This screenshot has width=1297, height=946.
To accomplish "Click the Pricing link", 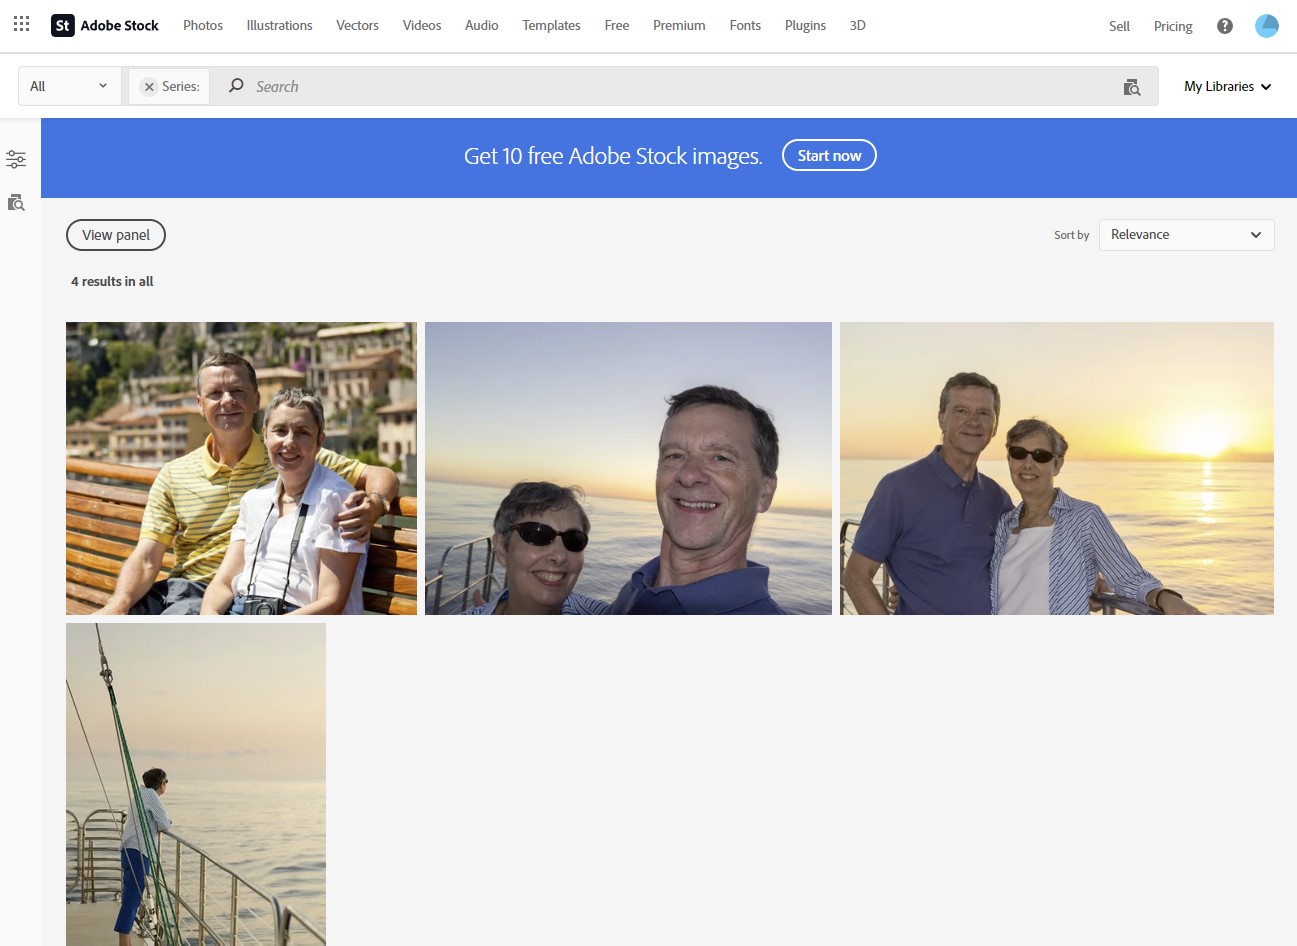I will pyautogui.click(x=1171, y=26).
